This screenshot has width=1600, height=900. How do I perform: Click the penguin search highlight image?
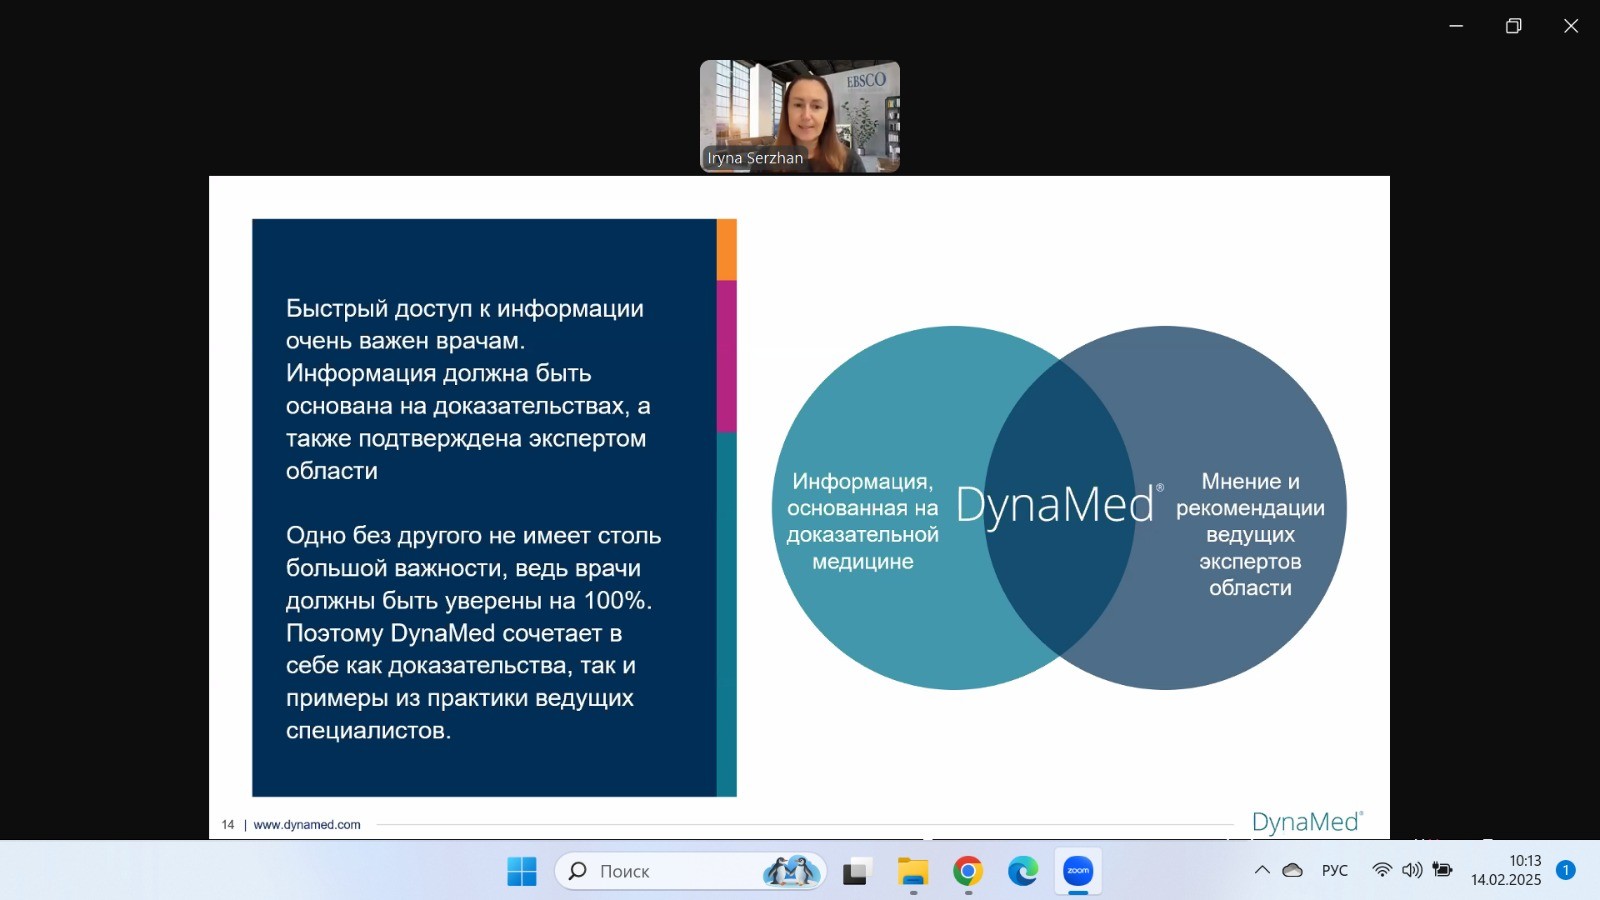(x=791, y=872)
